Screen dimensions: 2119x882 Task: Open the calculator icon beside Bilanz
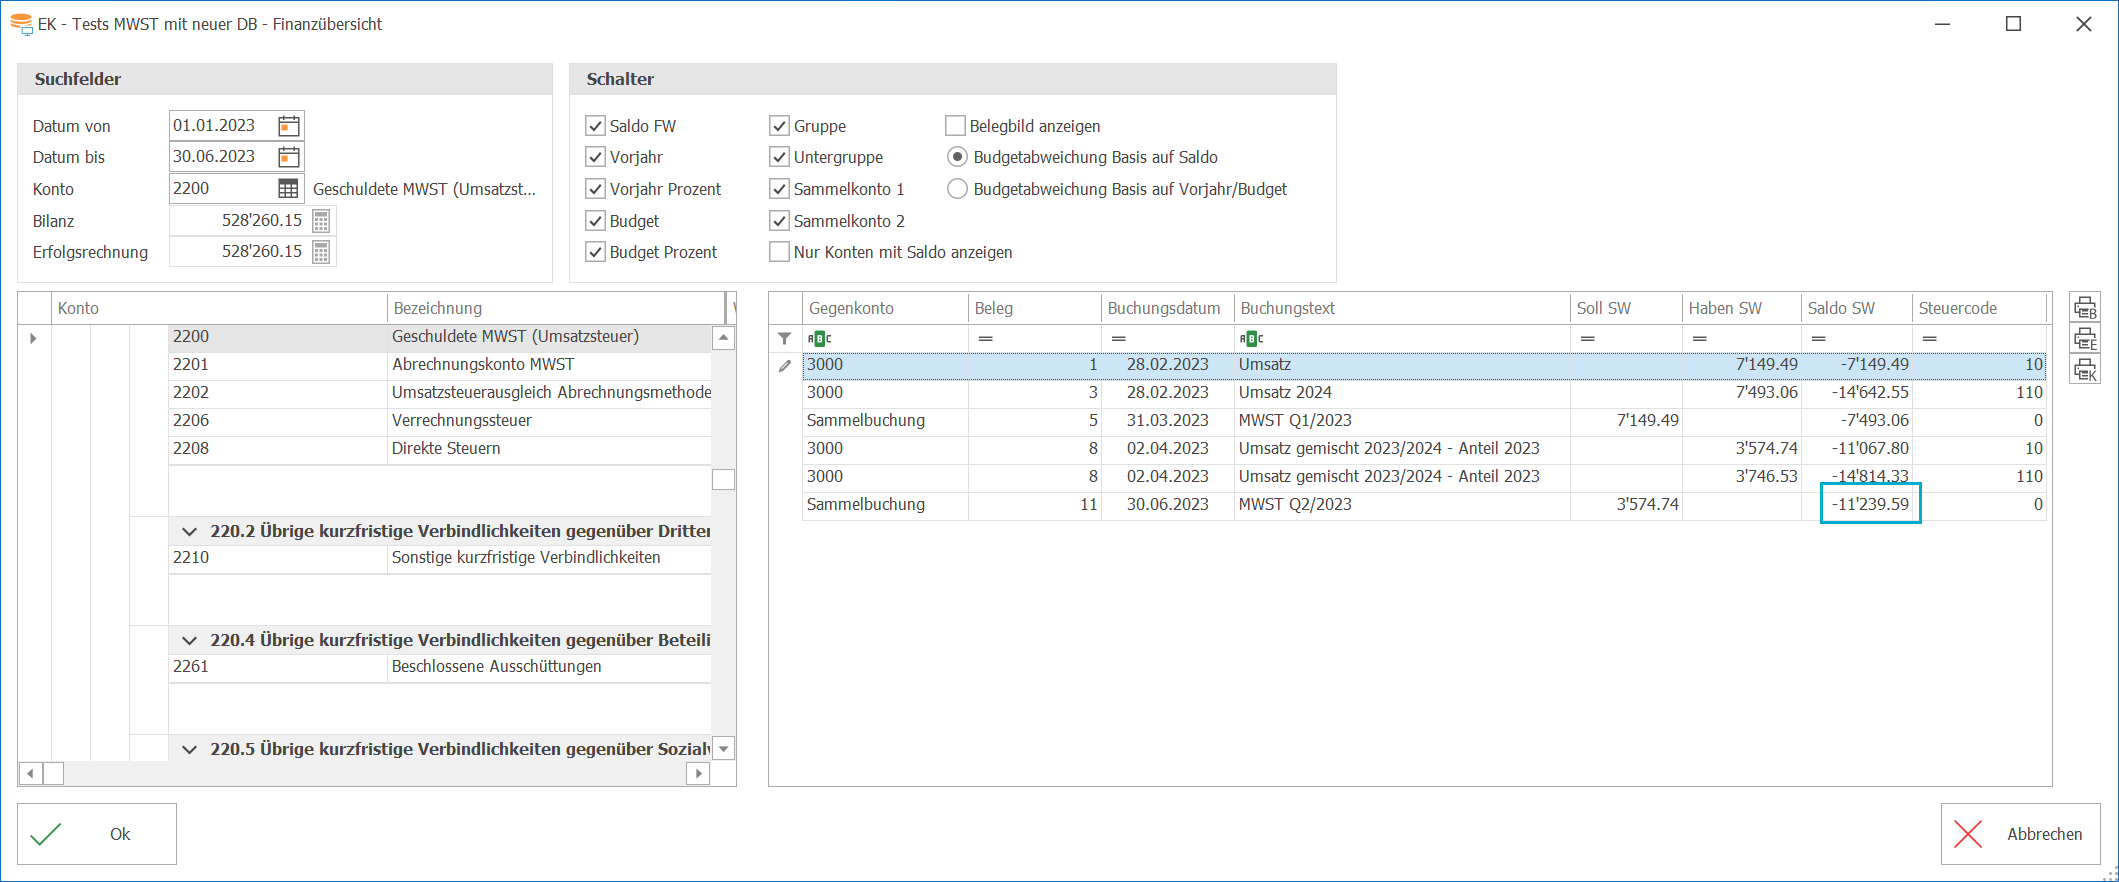(x=321, y=221)
